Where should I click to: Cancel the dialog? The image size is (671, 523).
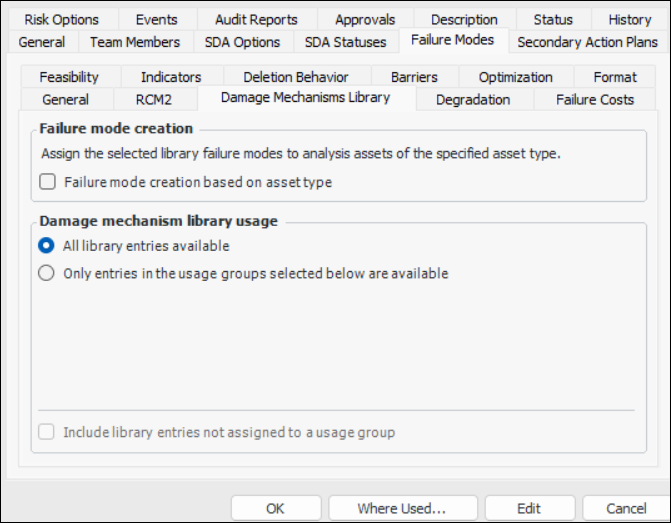point(626,508)
